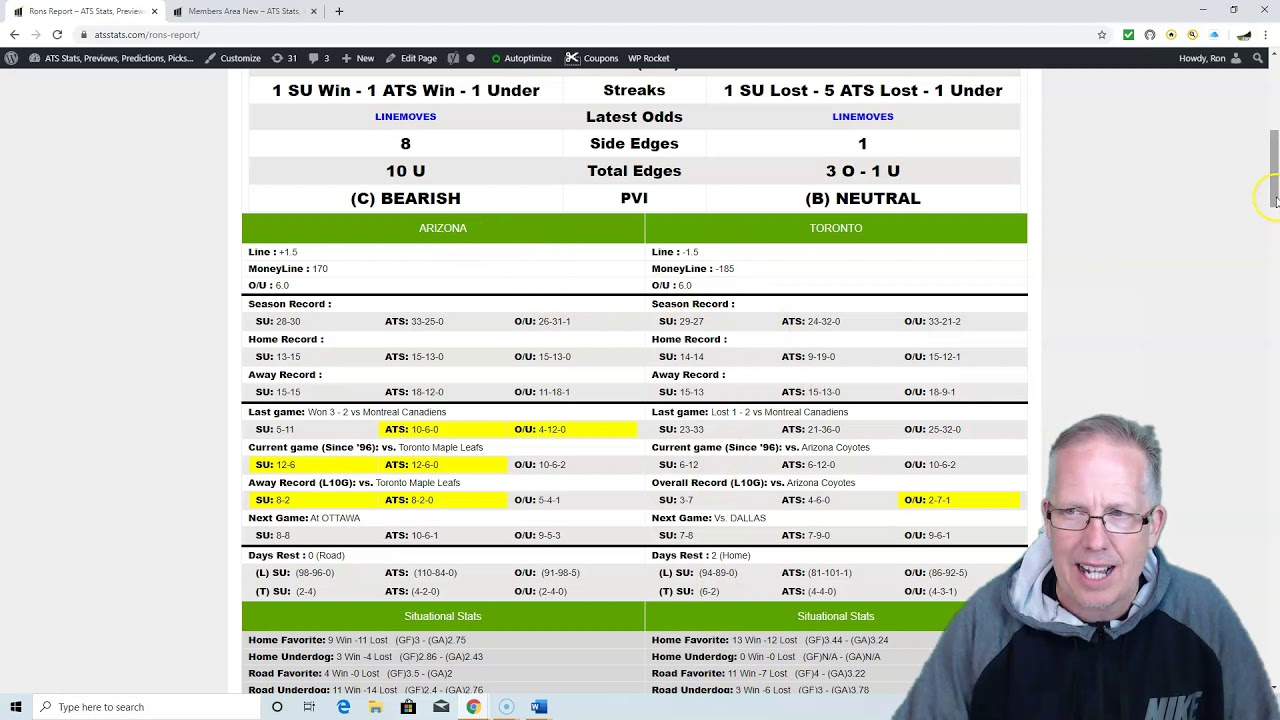Viewport: 1280px width, 720px height.
Task: Select the (C) BEARISH PVI label
Action: [405, 198]
